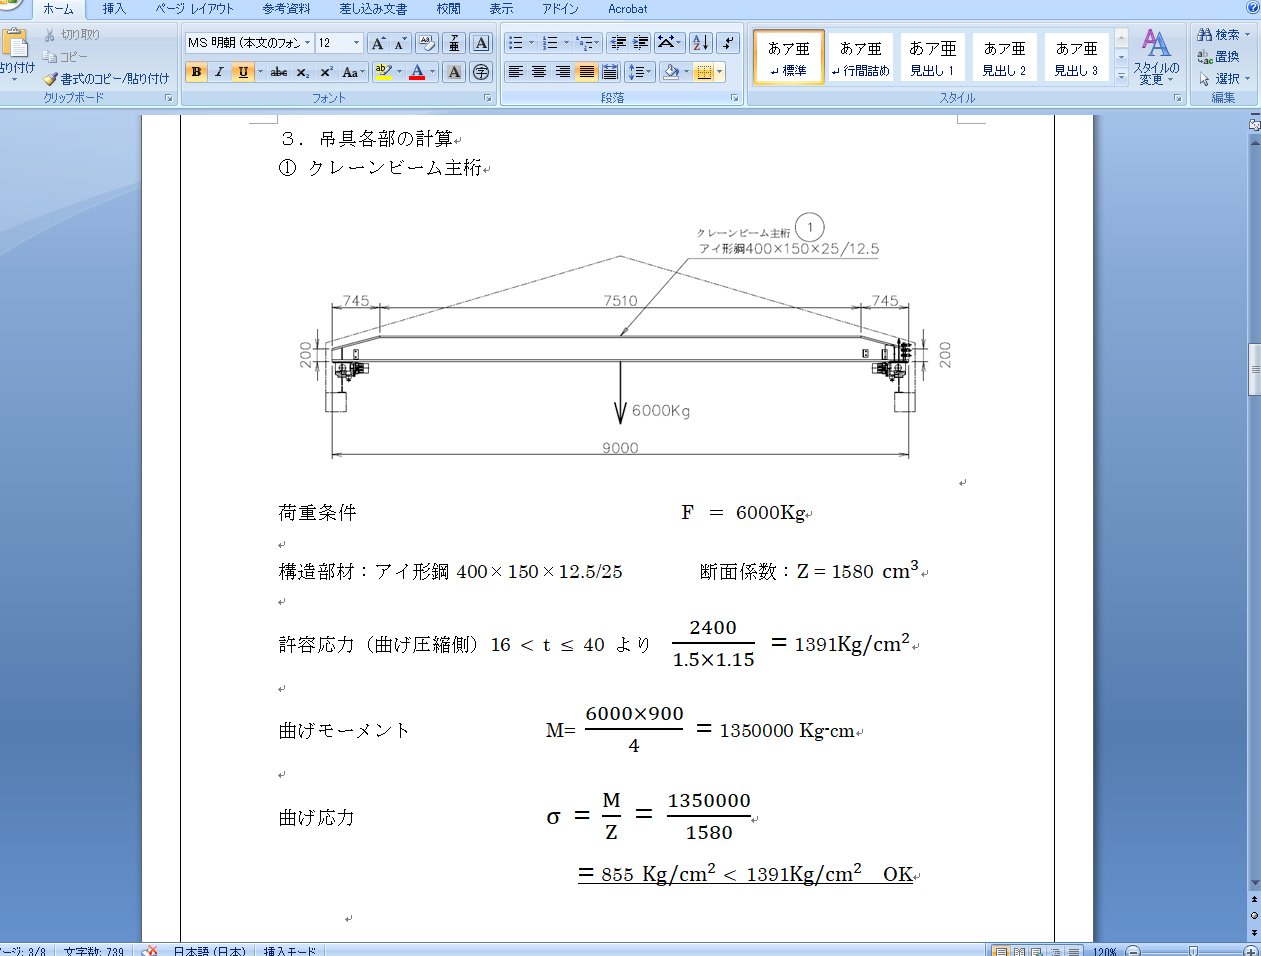Open the Acrobat tab
This screenshot has width=1261, height=956.
point(627,9)
